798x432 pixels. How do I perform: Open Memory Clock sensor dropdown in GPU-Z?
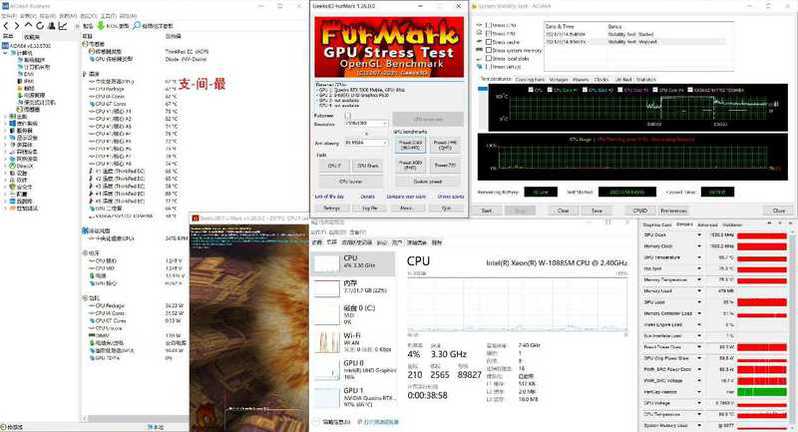(x=700, y=246)
